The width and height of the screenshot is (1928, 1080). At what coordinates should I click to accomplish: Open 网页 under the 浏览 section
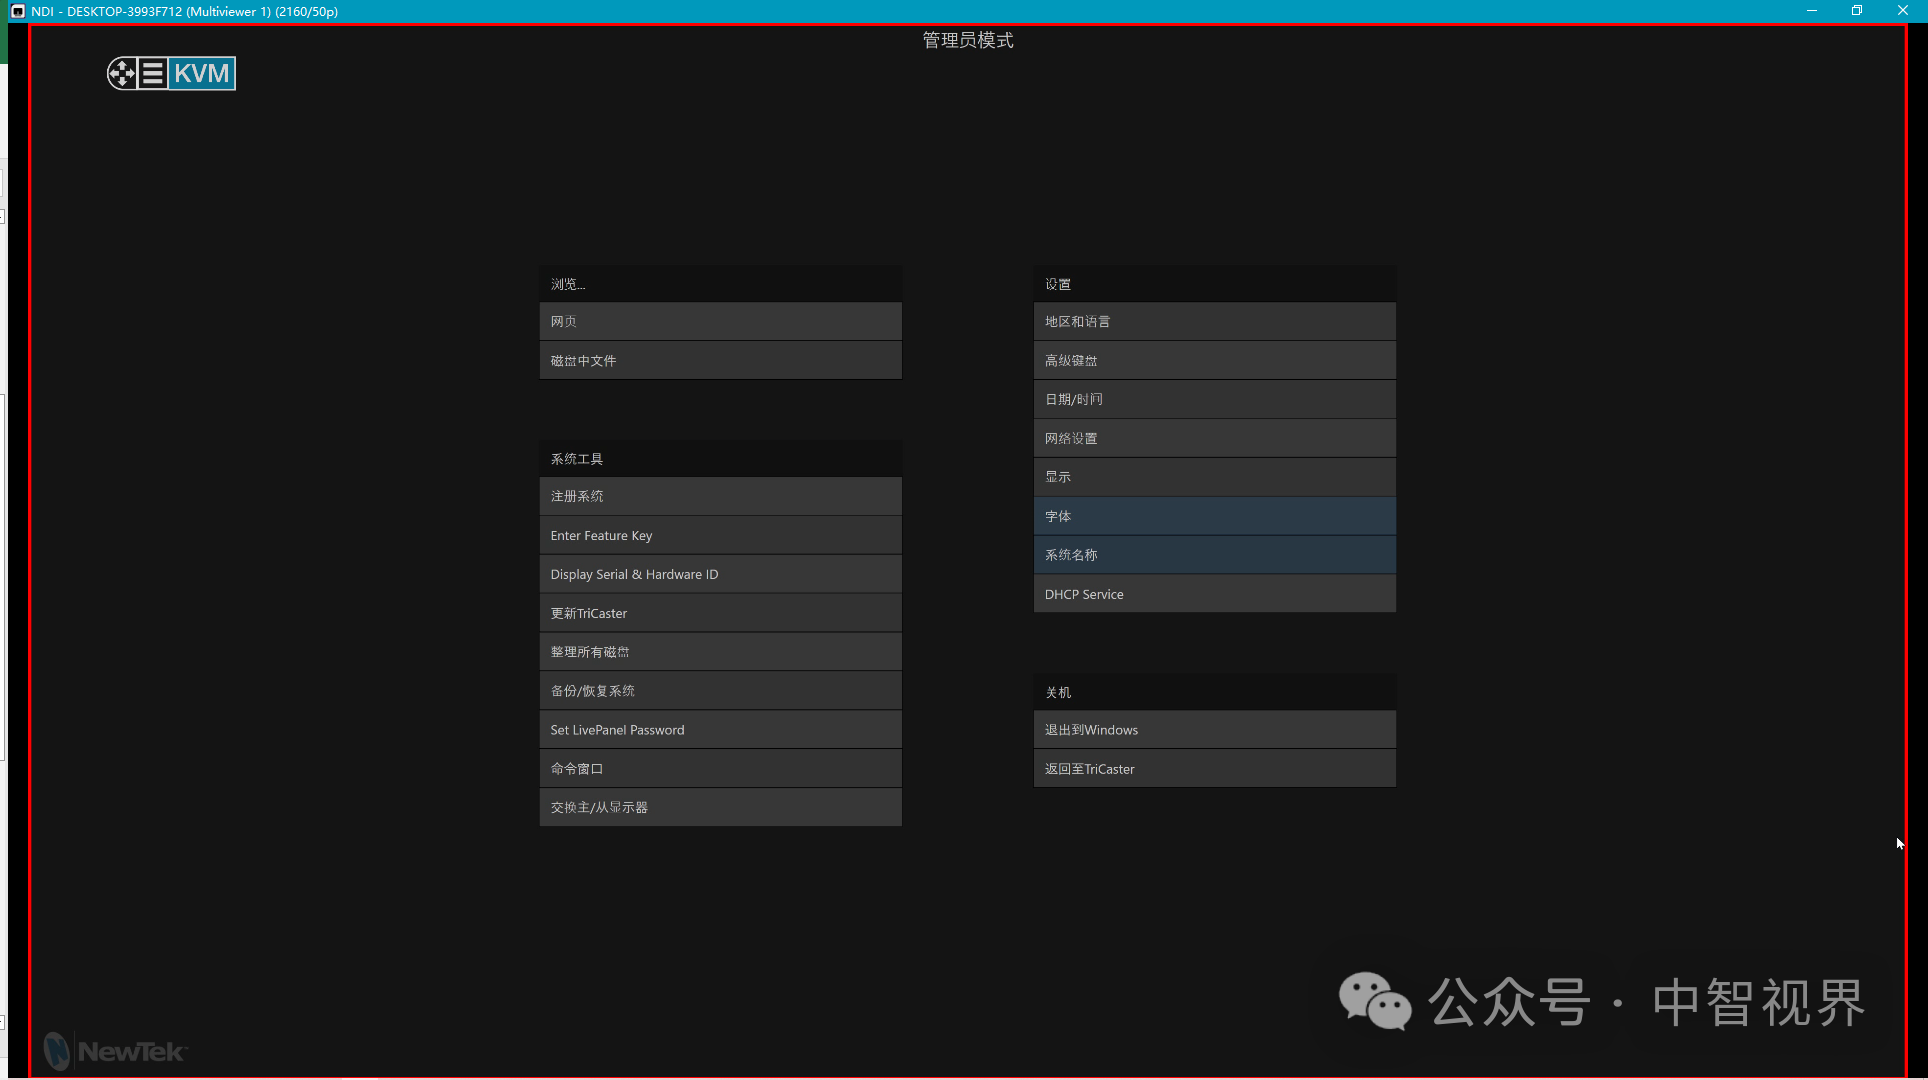click(x=720, y=321)
